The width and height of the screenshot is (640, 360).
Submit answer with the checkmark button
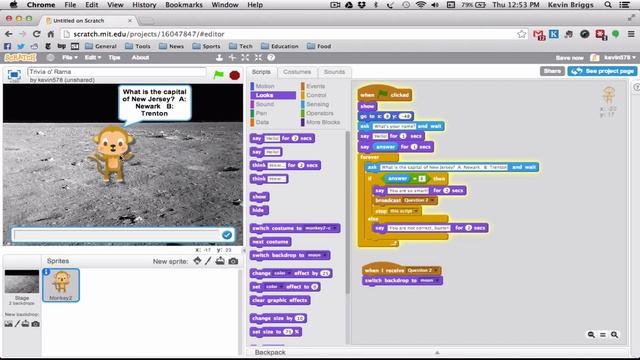point(227,235)
